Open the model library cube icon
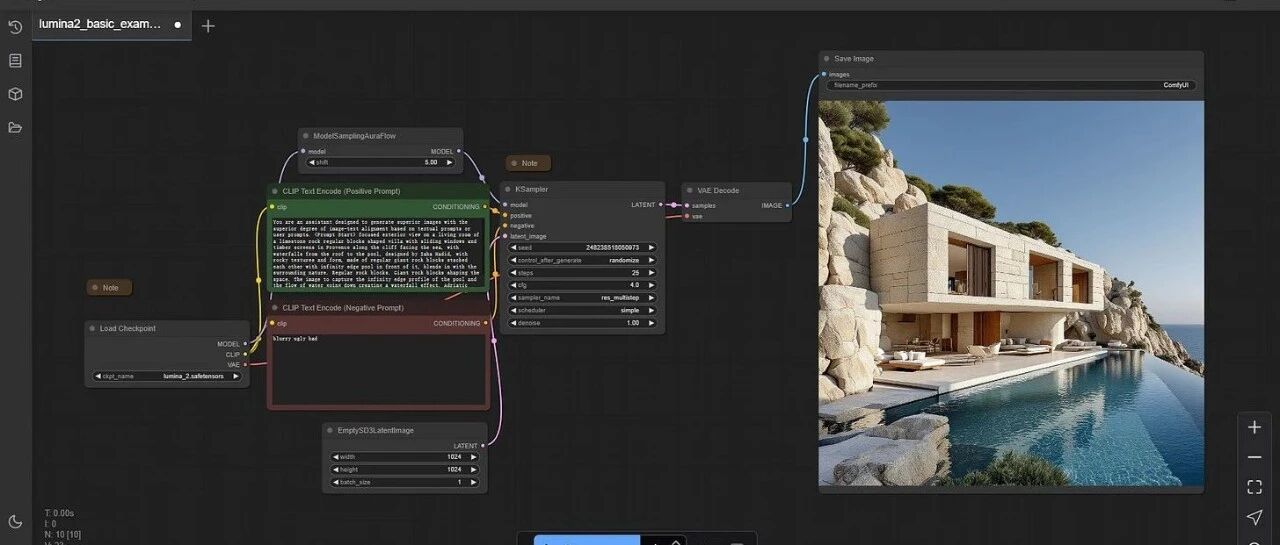The width and height of the screenshot is (1280, 545). 15,94
